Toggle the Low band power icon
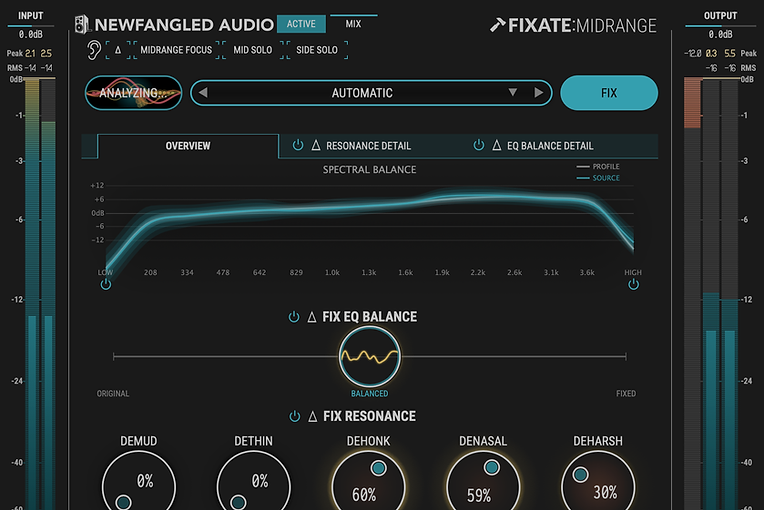 pos(106,284)
